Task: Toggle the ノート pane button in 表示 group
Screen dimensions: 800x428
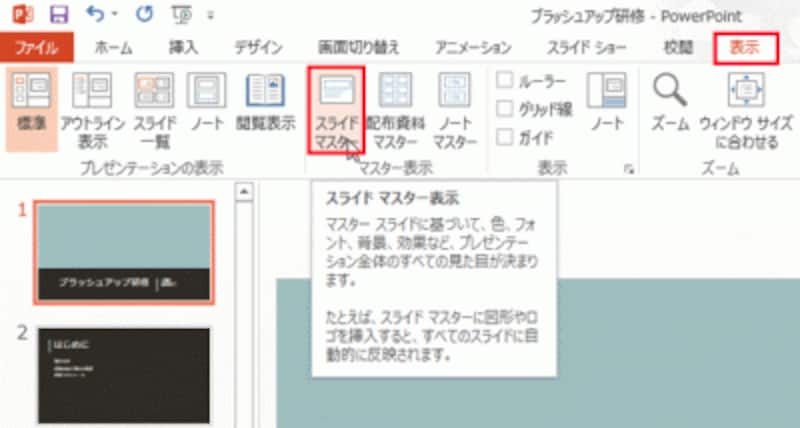Action: [606, 101]
